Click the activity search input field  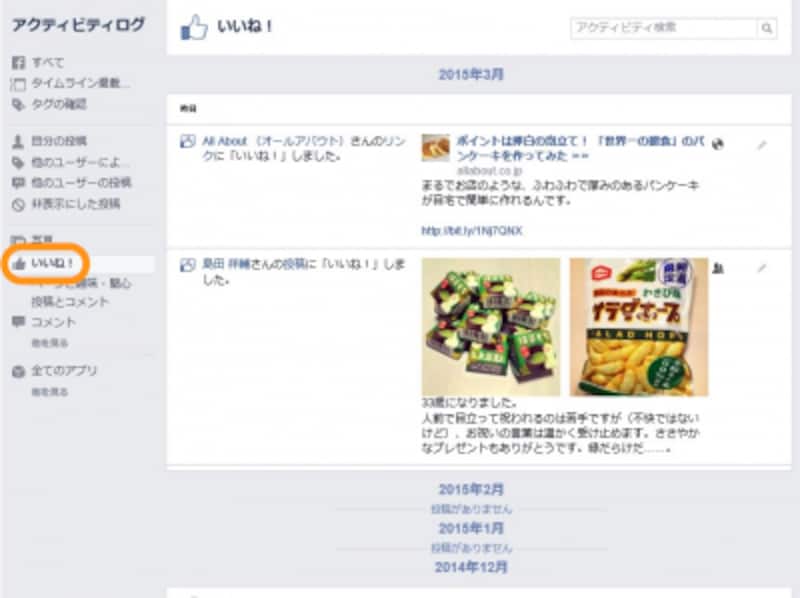[664, 28]
